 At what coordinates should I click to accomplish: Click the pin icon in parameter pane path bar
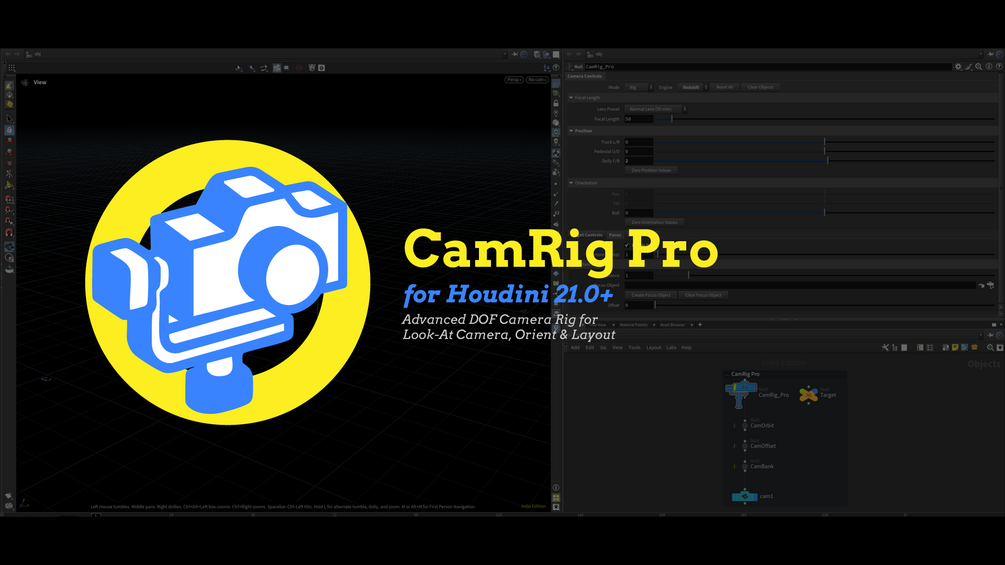(x=990, y=54)
